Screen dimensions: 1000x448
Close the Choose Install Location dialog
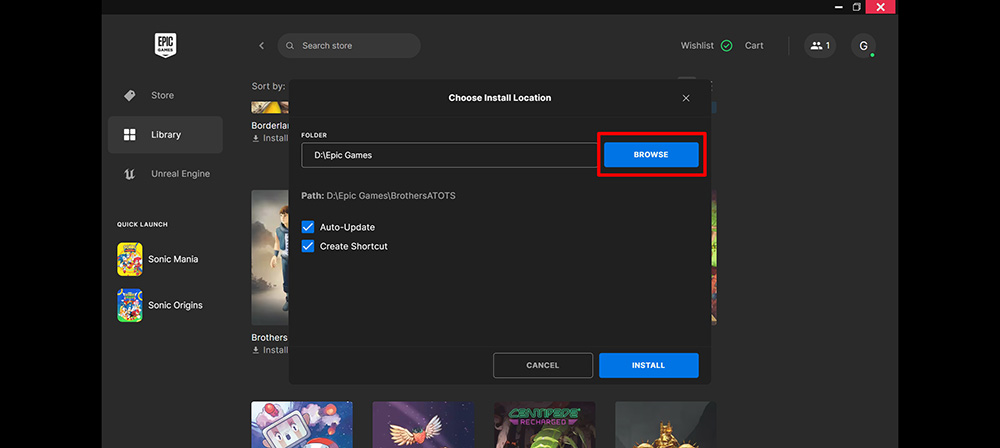pos(686,98)
